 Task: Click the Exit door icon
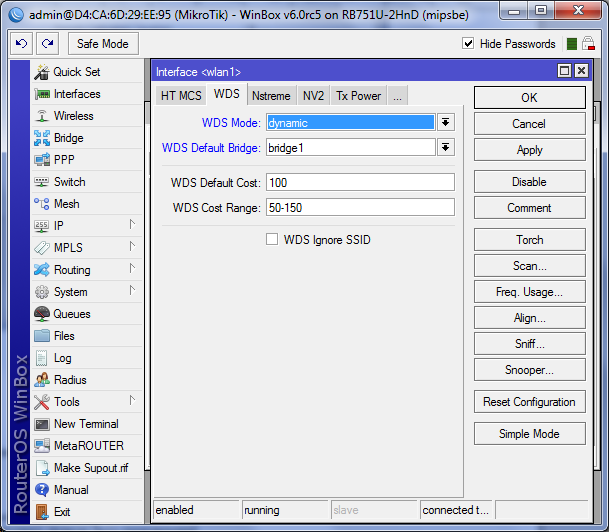pyautogui.click(x=42, y=512)
